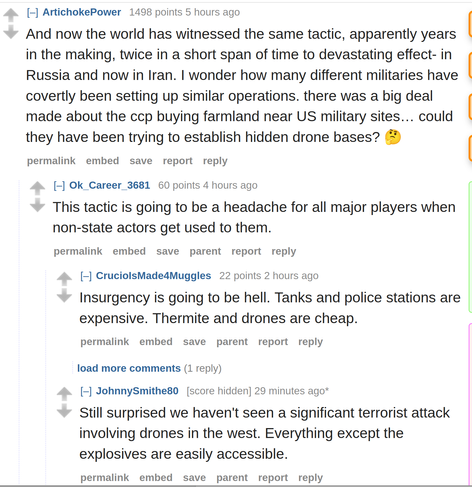This screenshot has height=487, width=472.
Task: Save CrucioIsMade4Muggles' comment
Action: tap(194, 342)
